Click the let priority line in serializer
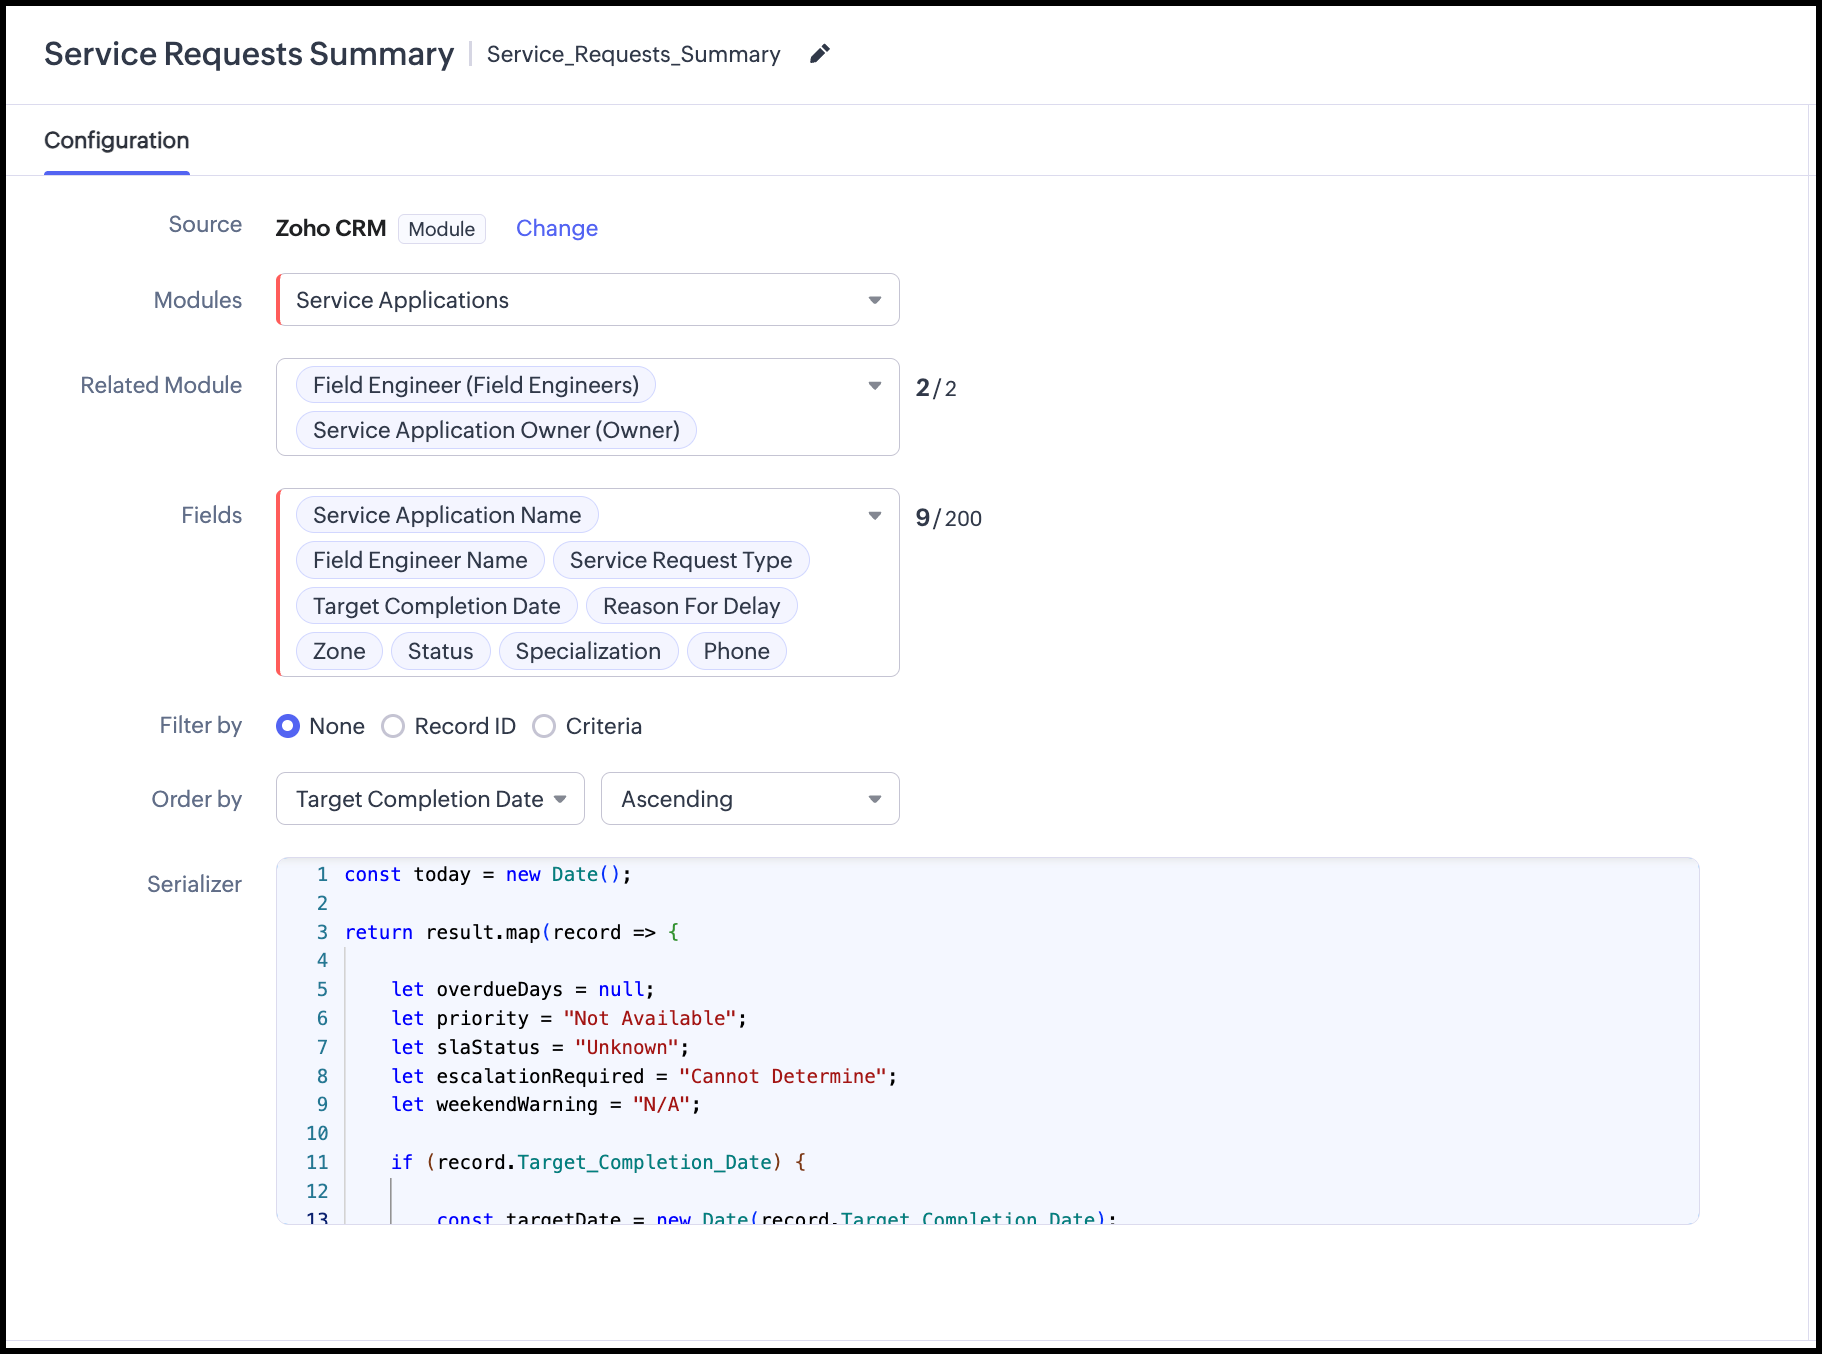The image size is (1822, 1354). pyautogui.click(x=569, y=1018)
